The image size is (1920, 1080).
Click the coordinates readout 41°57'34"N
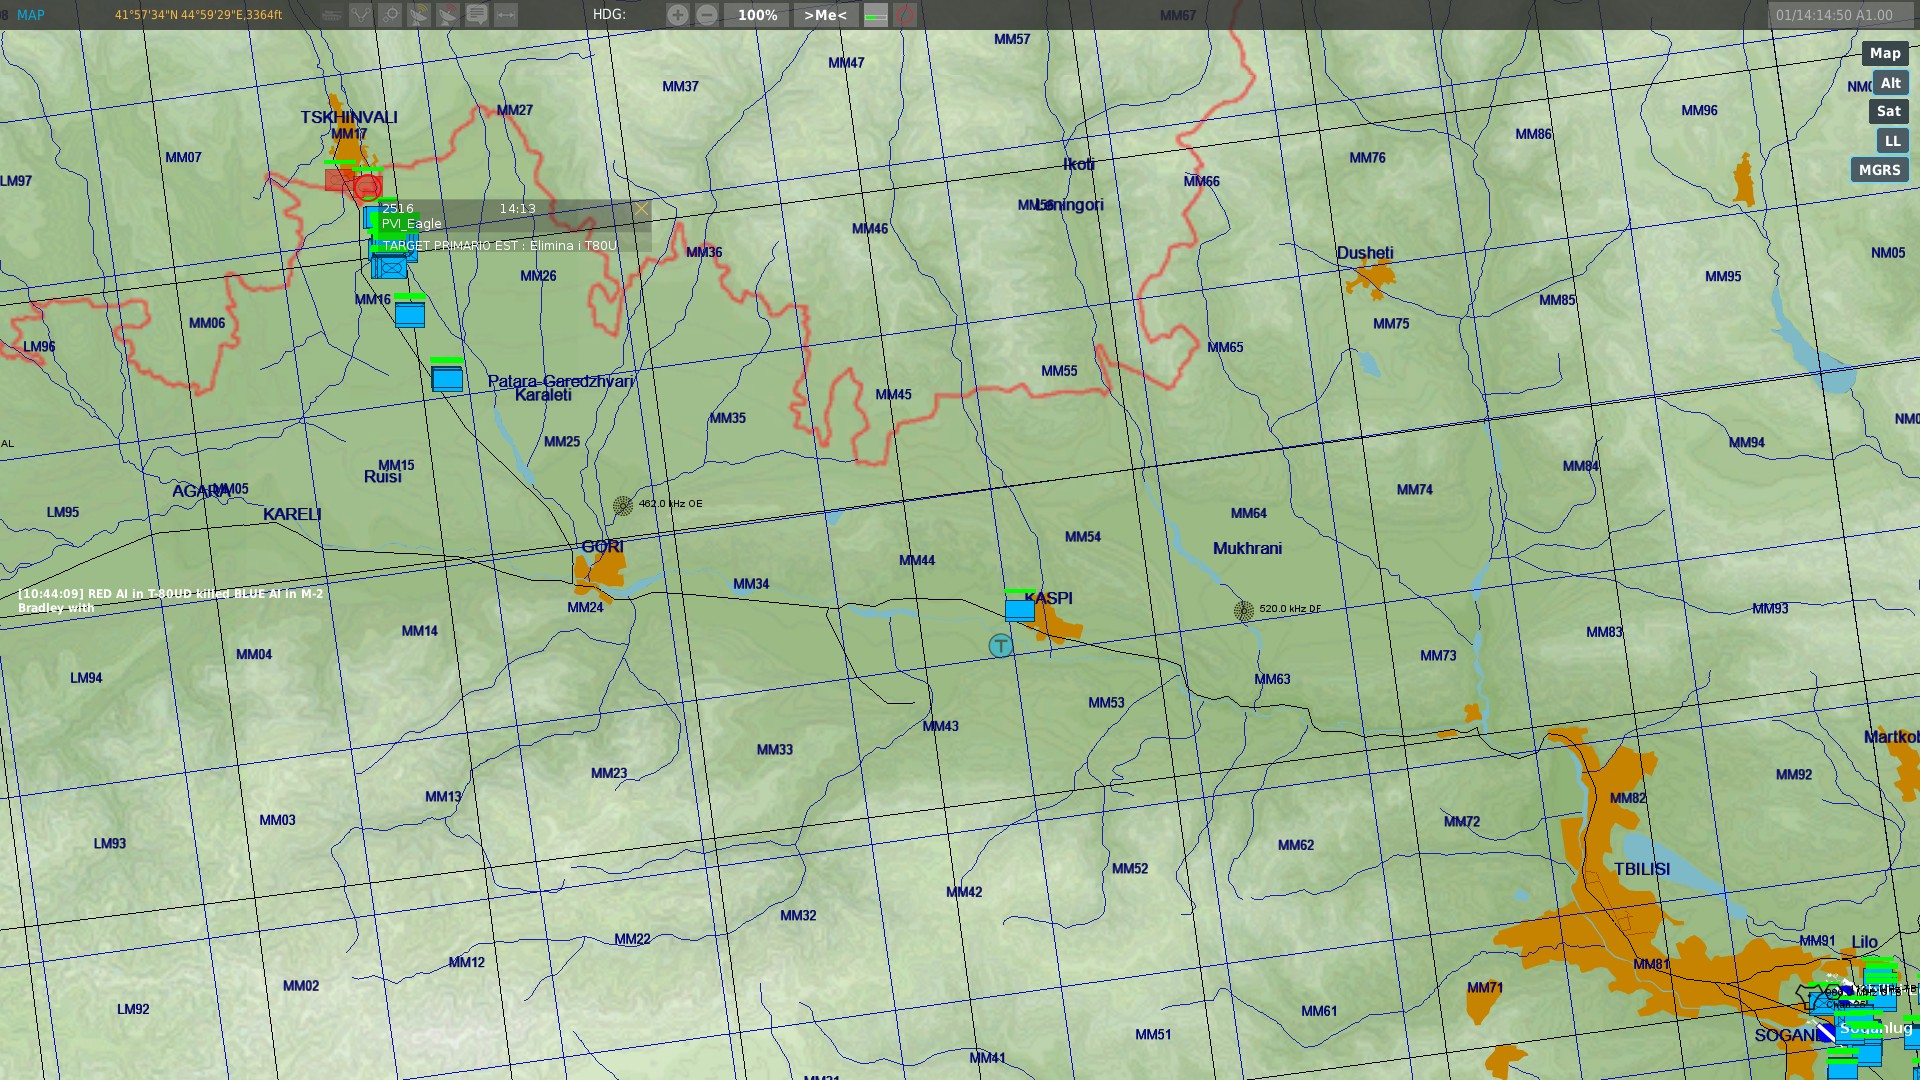(x=198, y=15)
